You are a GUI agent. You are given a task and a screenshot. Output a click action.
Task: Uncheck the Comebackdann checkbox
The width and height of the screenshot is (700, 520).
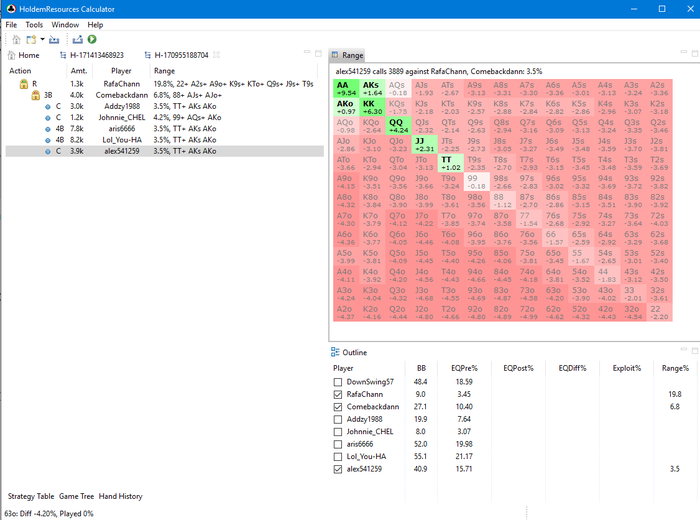338,407
